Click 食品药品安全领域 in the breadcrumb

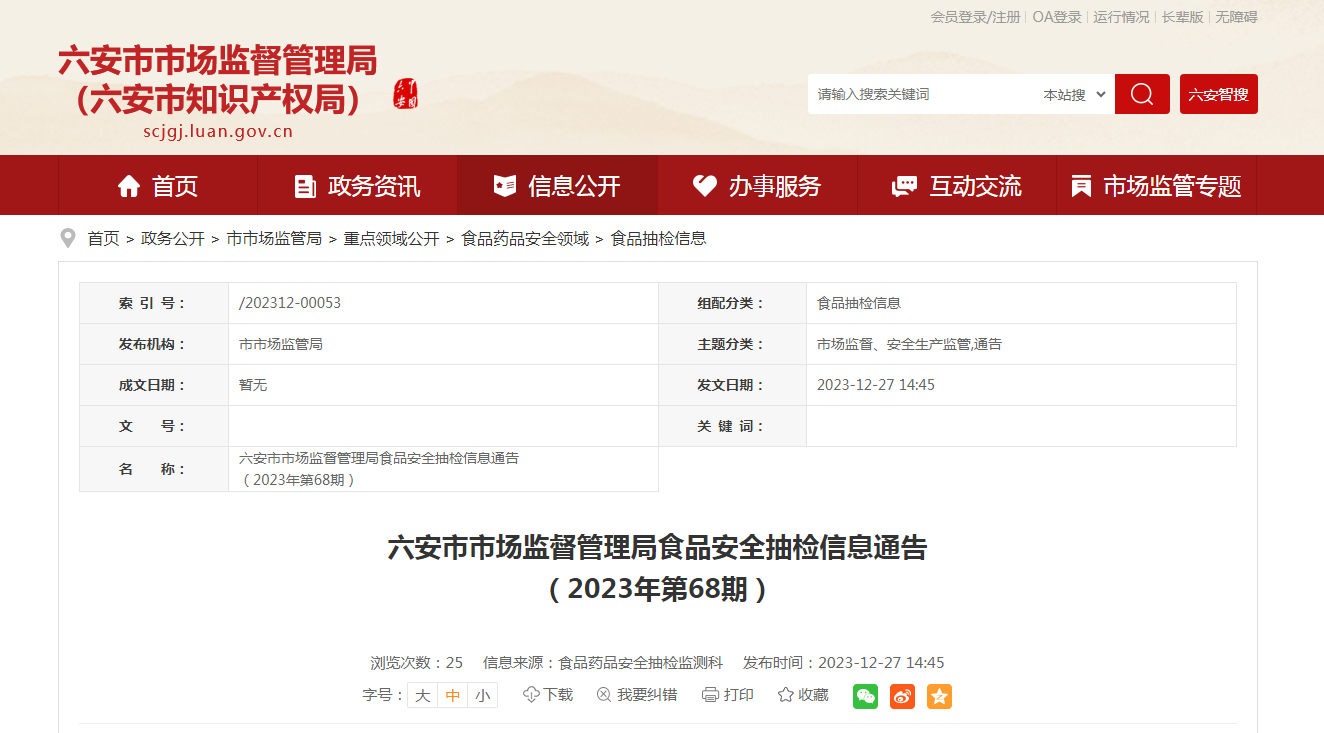tap(525, 239)
